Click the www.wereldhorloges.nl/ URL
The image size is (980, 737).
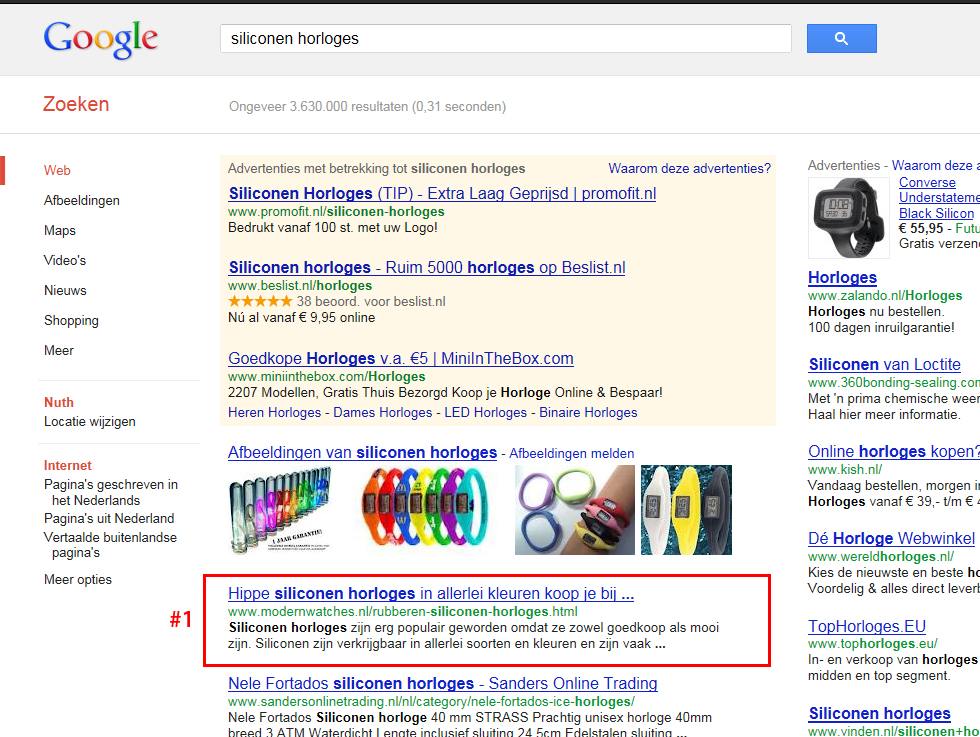881,557
